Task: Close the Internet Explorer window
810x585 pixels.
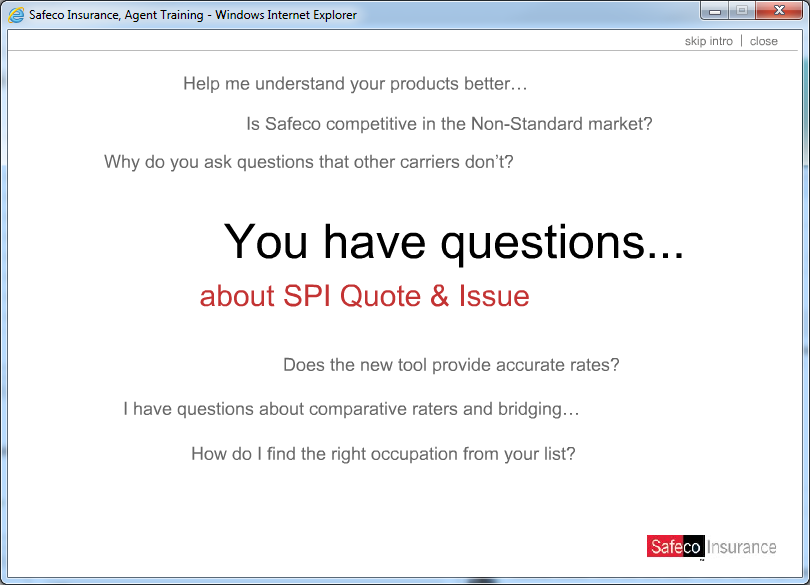Action: tap(779, 10)
